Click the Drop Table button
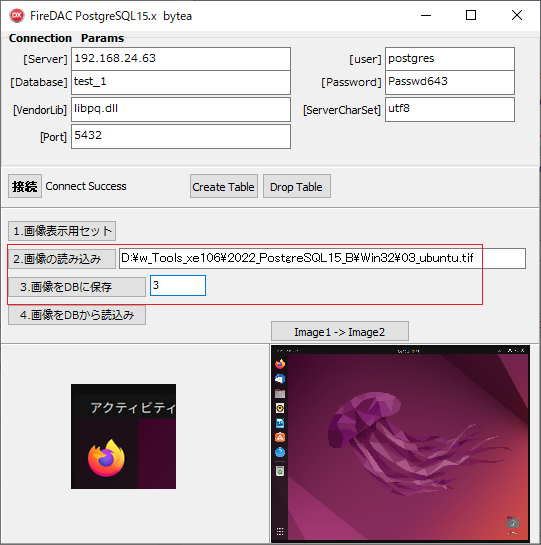Viewport: 541px width, 545px height. tap(297, 186)
